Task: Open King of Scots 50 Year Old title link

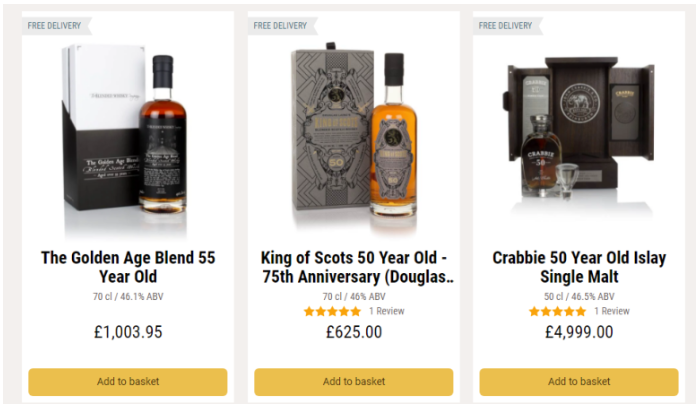Action: point(357,267)
